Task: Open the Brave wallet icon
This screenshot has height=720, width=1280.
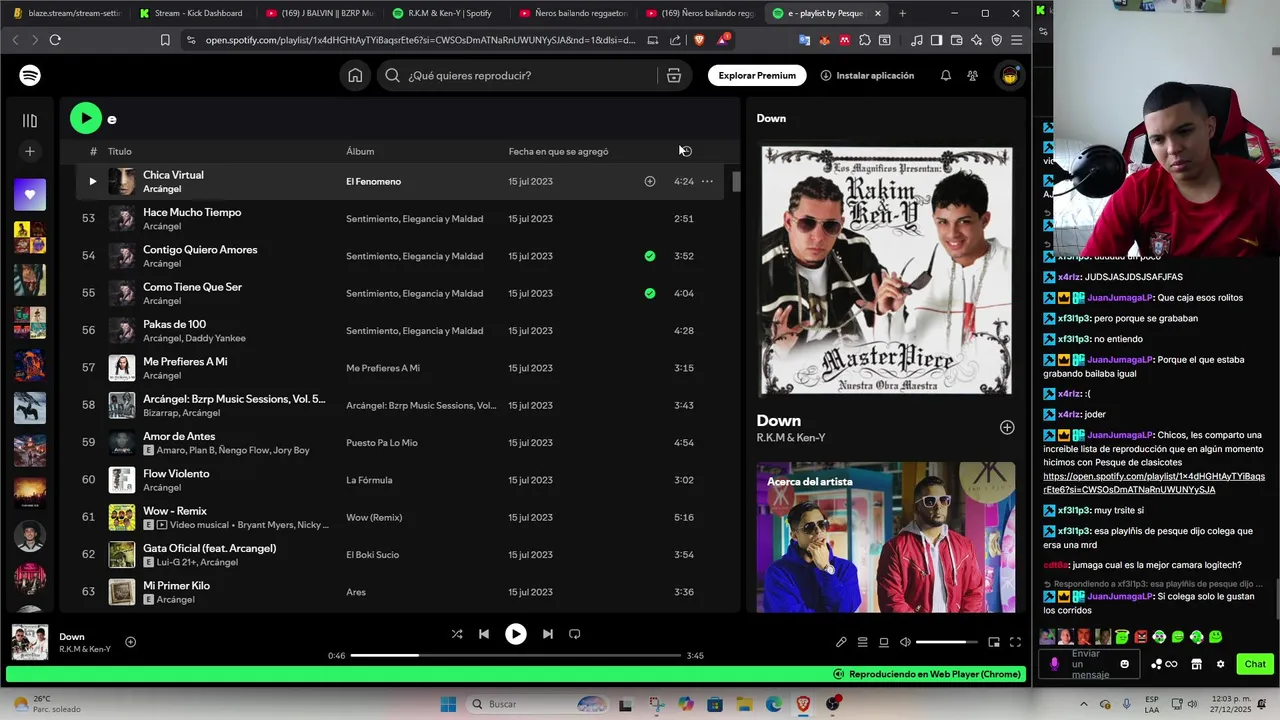Action: pyautogui.click(x=956, y=40)
